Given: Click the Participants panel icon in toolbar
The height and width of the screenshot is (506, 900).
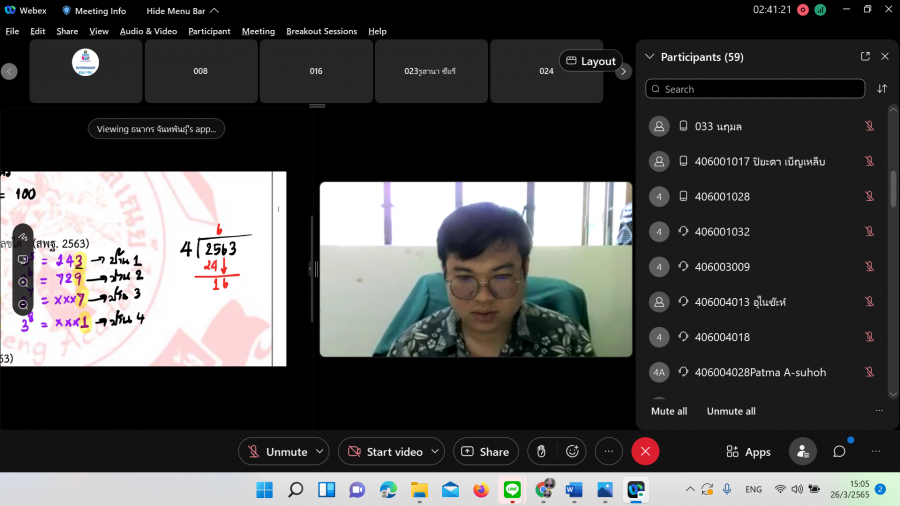Looking at the screenshot, I should [802, 452].
